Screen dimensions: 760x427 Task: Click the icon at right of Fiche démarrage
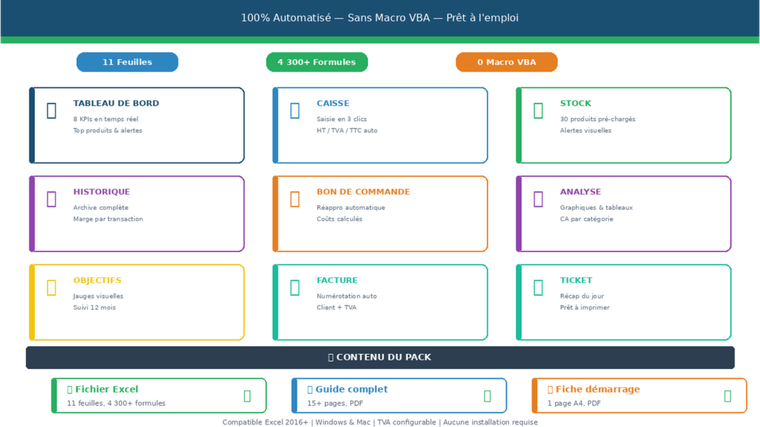(x=727, y=396)
